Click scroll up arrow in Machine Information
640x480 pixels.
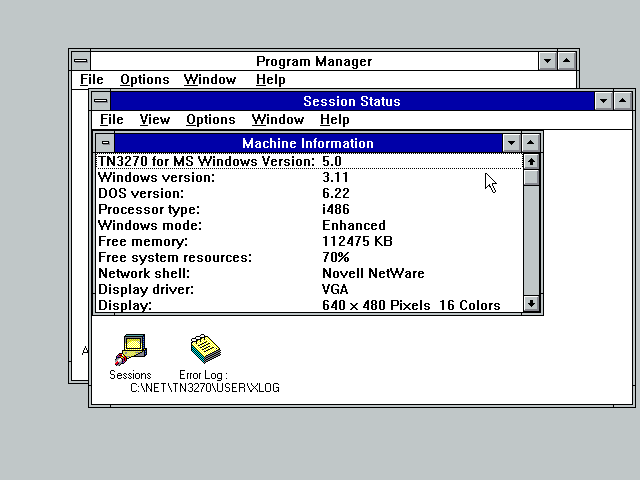(x=531, y=162)
